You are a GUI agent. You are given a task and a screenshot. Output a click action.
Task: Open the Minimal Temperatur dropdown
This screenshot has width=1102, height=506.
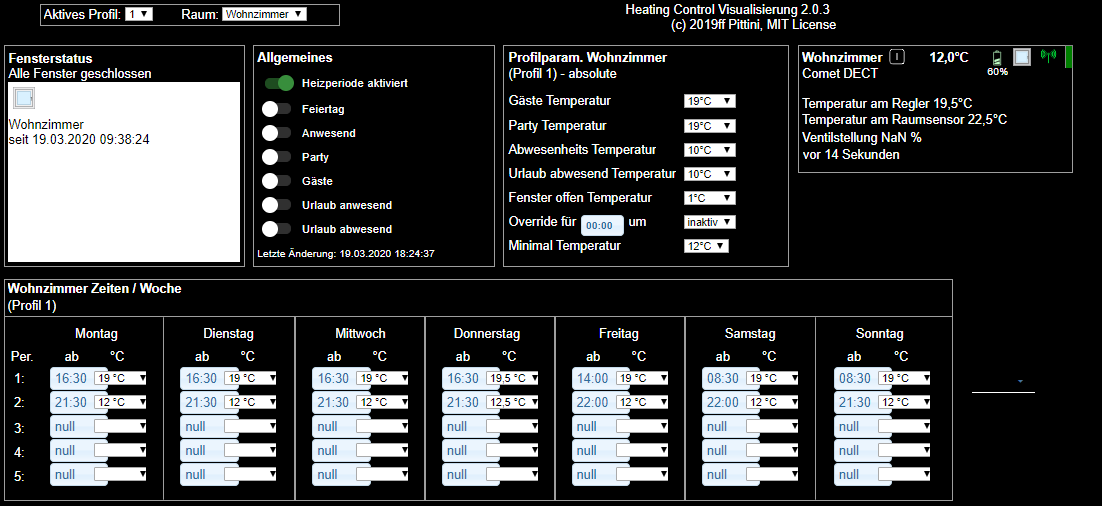(x=706, y=246)
